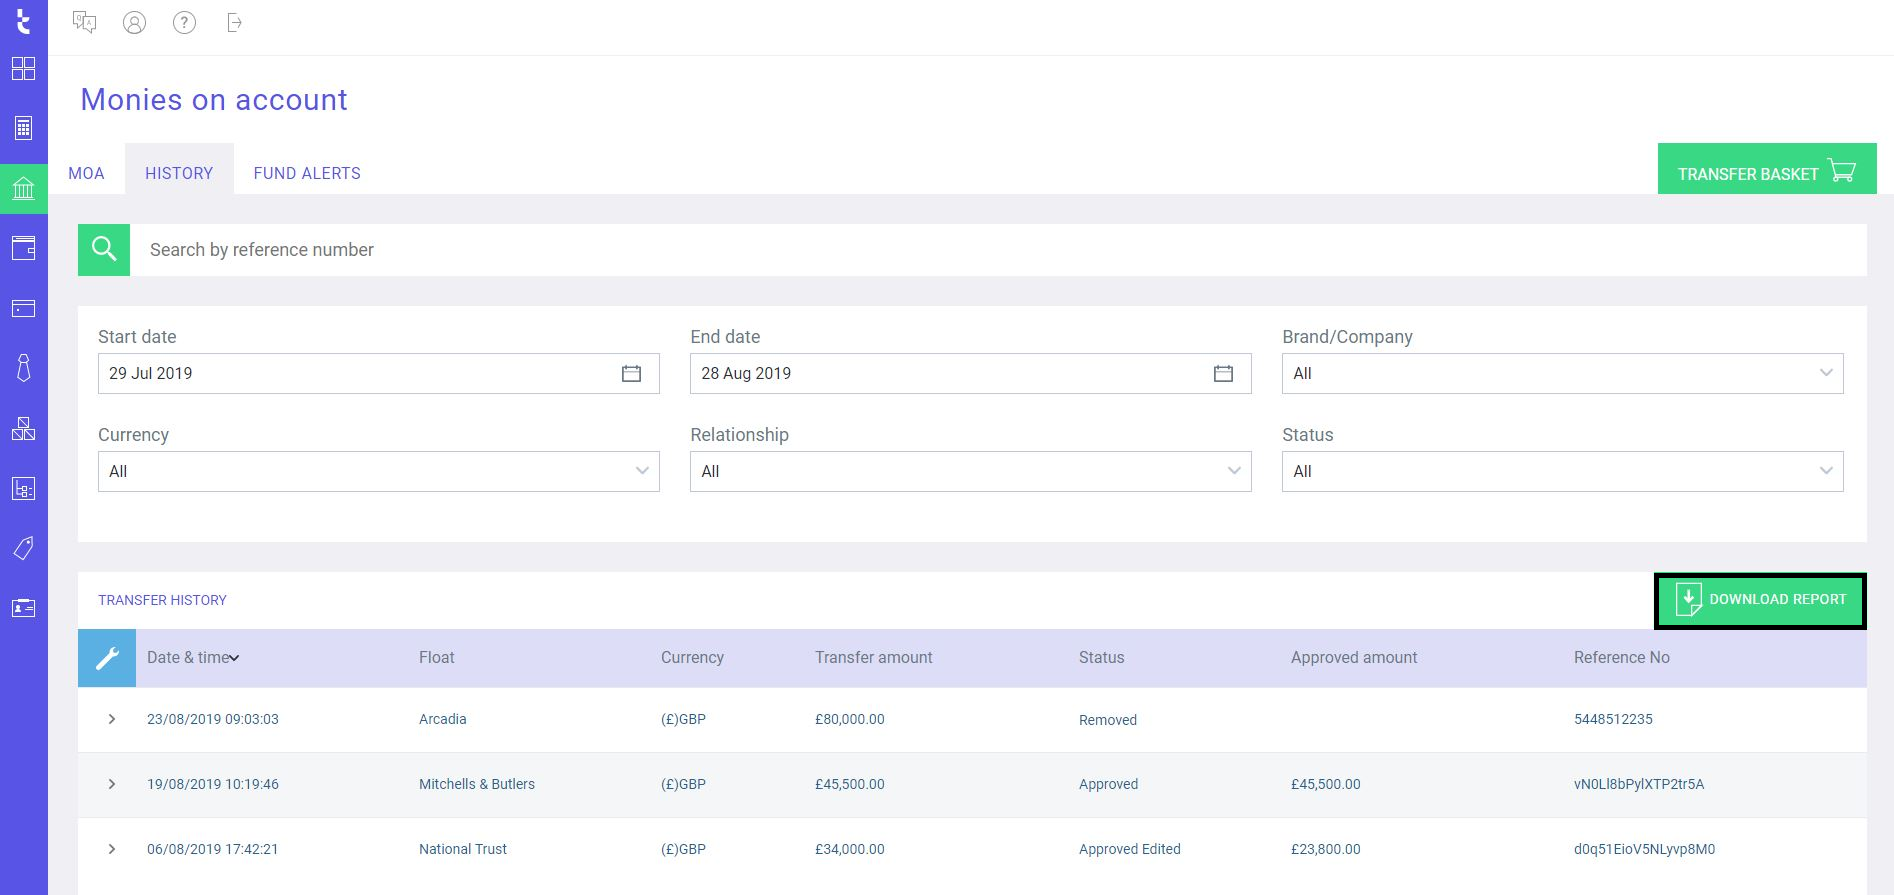The width and height of the screenshot is (1894, 895).
Task: Open the price tag sidebar icon
Action: tap(23, 548)
